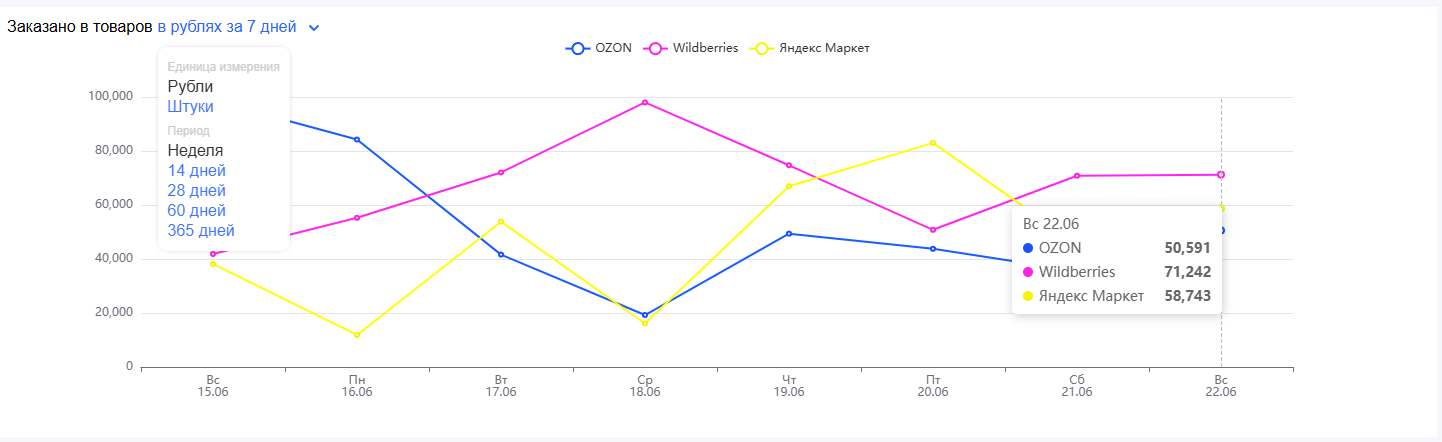
Task: Select the 14 дней period
Action: tap(196, 171)
